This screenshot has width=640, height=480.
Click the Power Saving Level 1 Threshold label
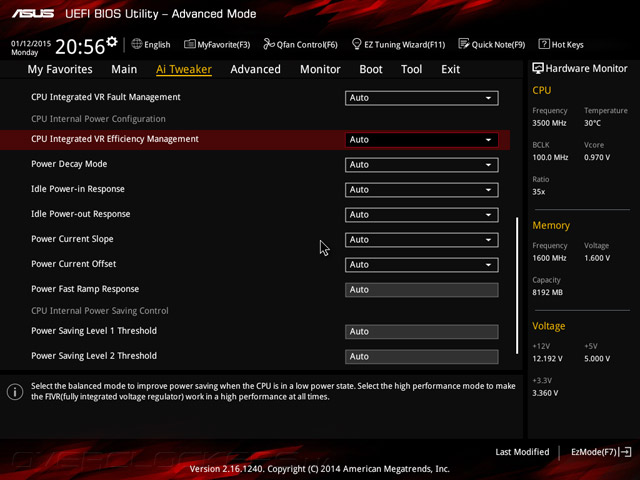[x=94, y=331]
